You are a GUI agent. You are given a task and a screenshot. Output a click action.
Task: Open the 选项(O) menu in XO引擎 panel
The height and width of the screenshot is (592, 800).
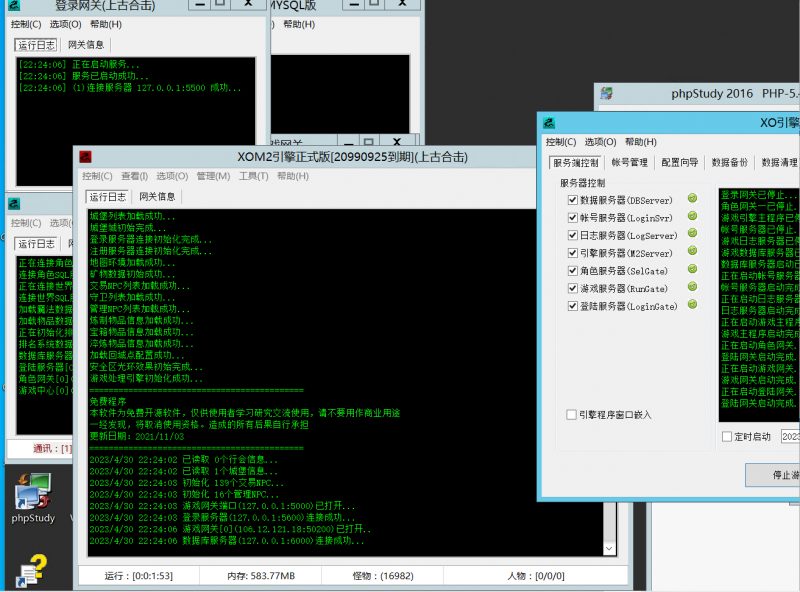(x=598, y=142)
